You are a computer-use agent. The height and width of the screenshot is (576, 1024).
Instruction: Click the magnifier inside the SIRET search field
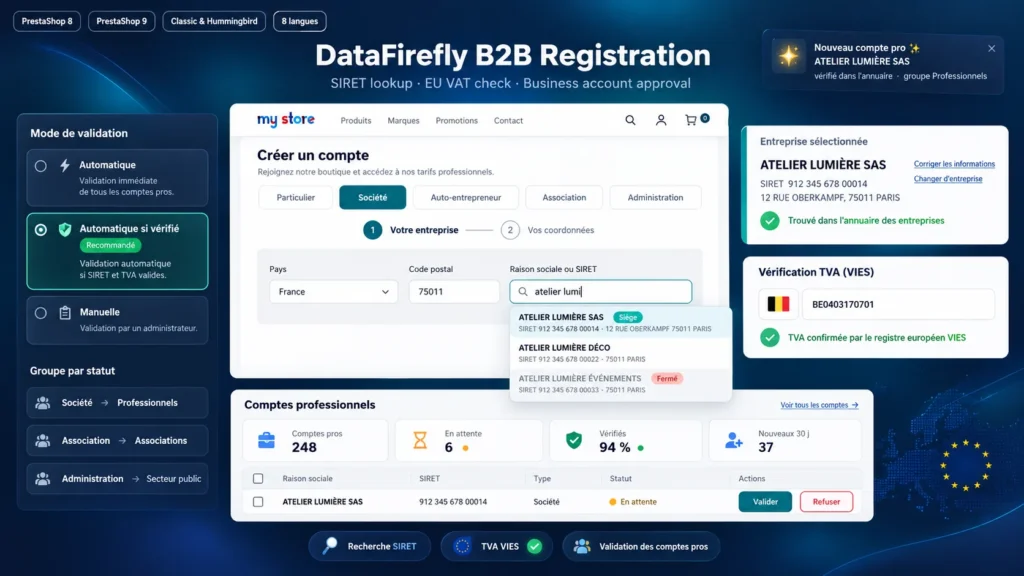[523, 292]
